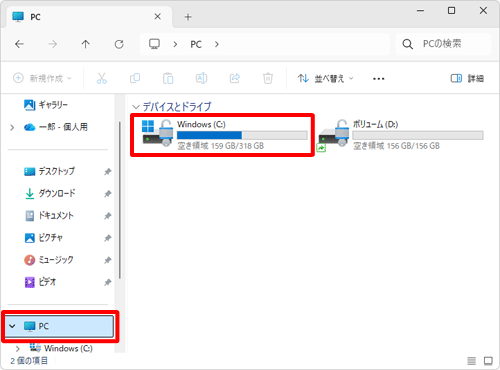Go up one folder level
This screenshot has width=500, height=370.
pos(86,44)
